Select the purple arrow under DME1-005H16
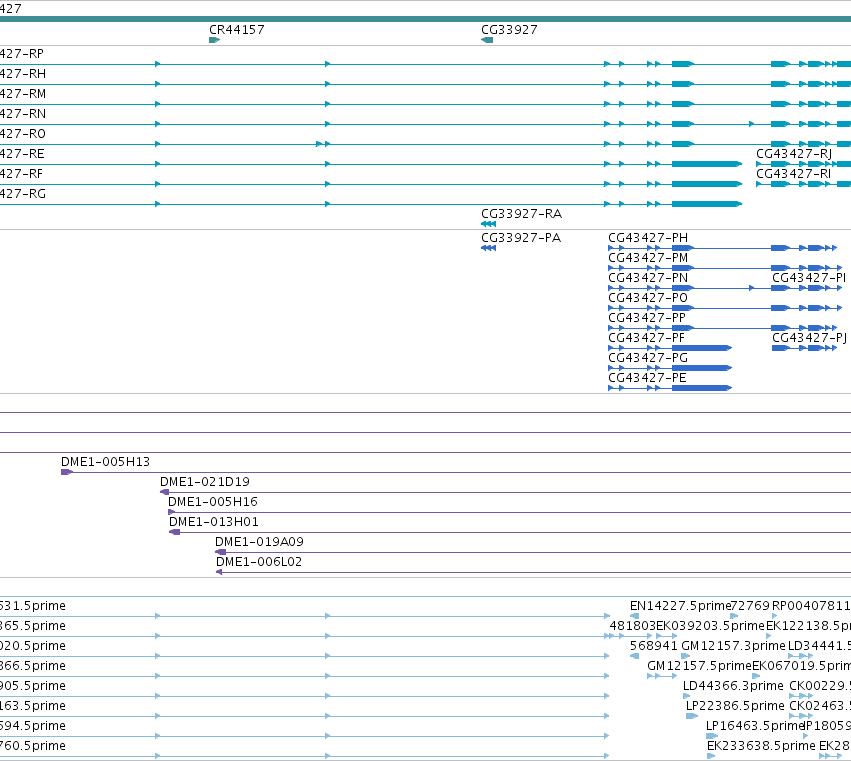 pos(172,512)
